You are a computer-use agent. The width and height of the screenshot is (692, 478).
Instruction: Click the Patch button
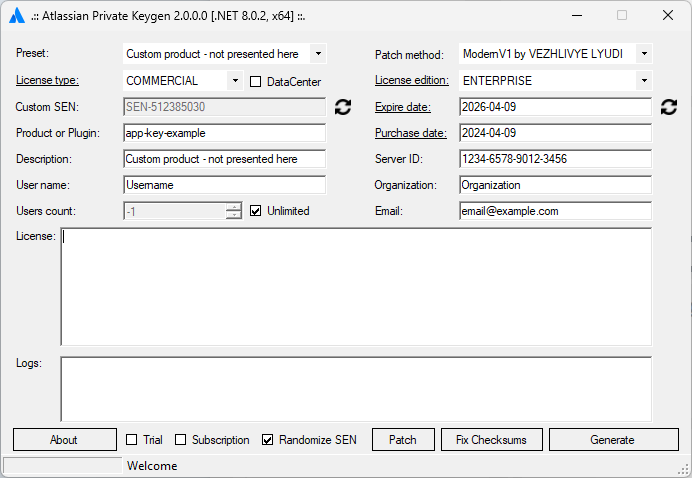403,440
